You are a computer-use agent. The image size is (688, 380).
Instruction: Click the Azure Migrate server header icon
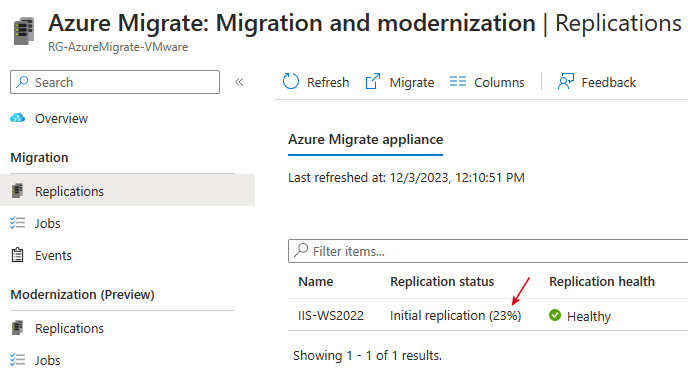click(x=24, y=31)
